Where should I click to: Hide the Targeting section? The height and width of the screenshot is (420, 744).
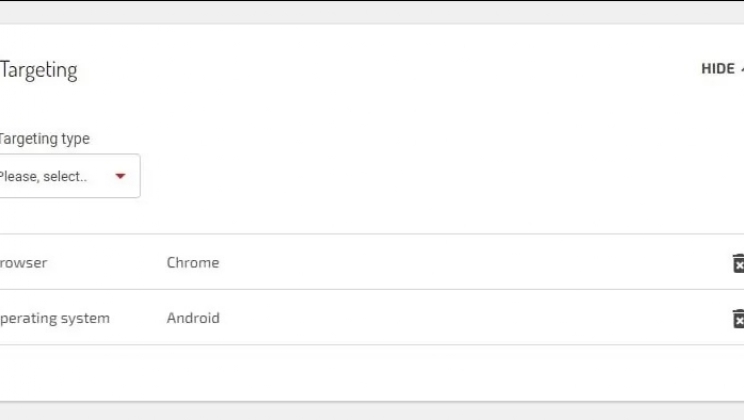point(719,69)
